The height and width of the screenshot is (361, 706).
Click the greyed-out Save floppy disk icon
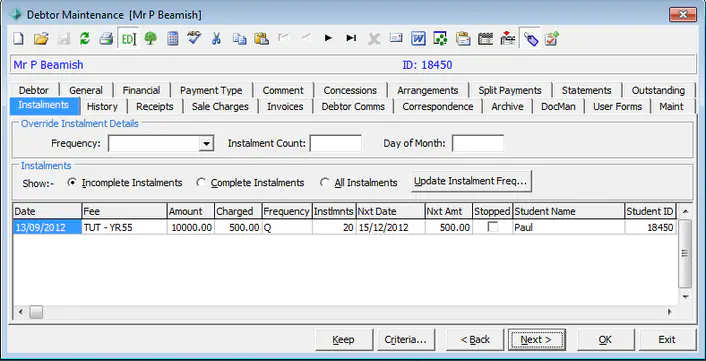(63, 39)
